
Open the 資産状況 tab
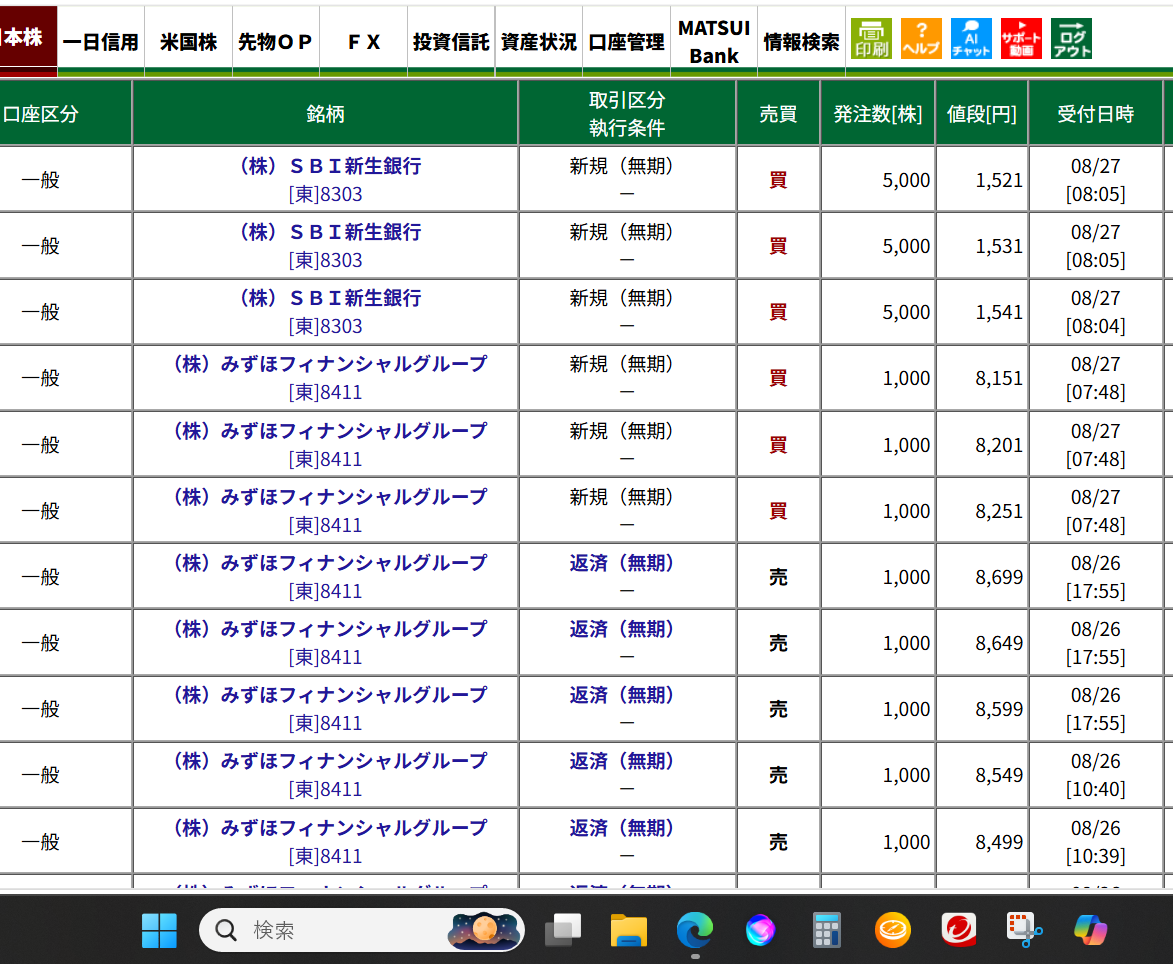click(x=539, y=42)
